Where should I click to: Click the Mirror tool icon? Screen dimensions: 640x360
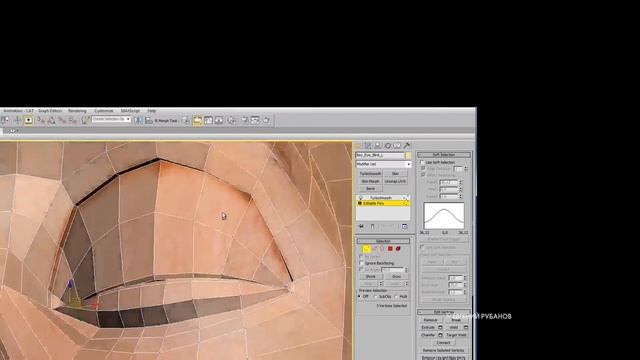138,120
